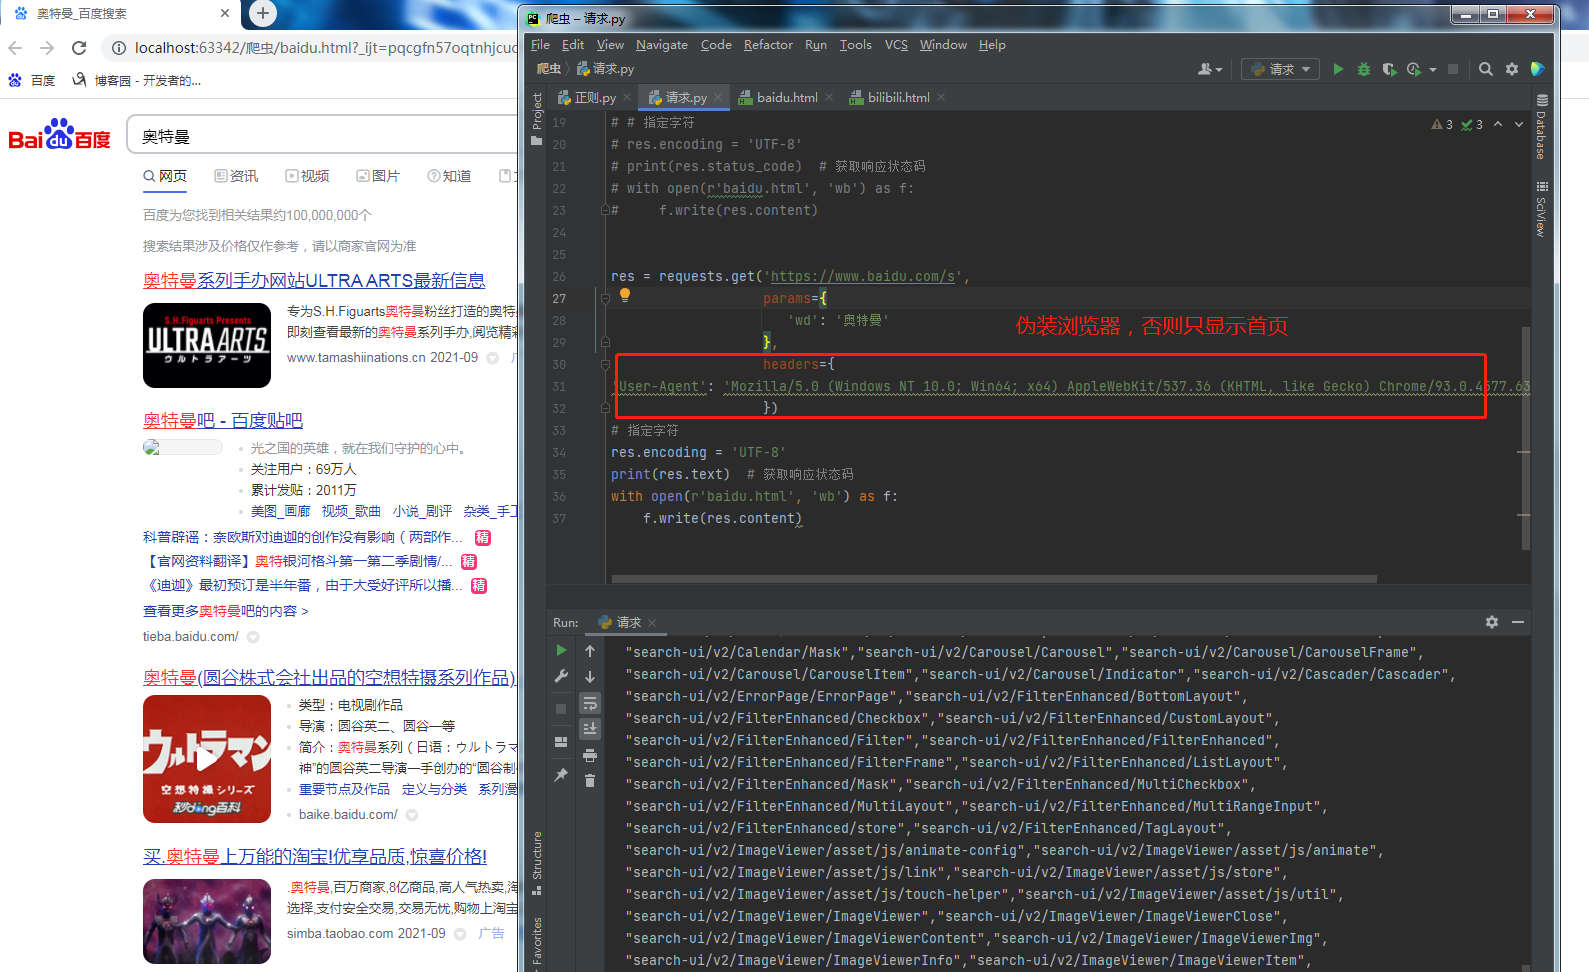This screenshot has width=1589, height=972.
Task: Open the 爬虫 breadcrumb in PyCharm
Action: coord(549,69)
